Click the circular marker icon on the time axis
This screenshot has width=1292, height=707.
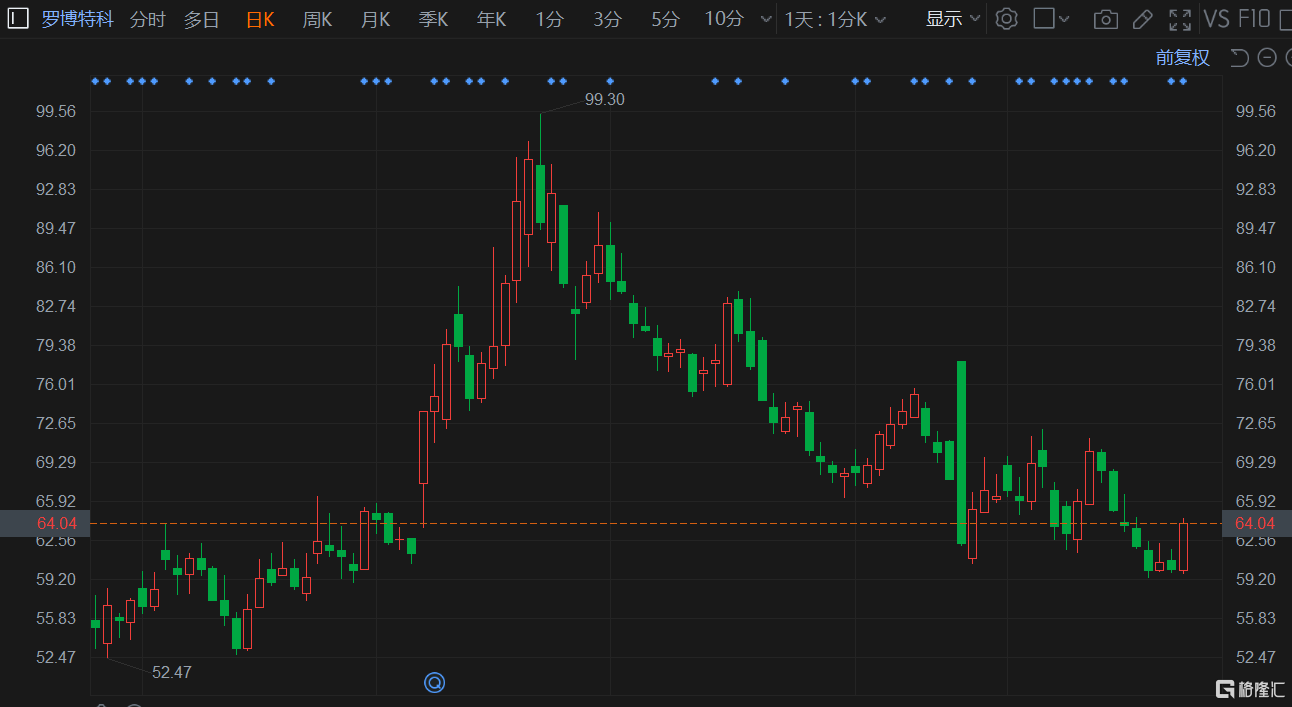[x=434, y=682]
